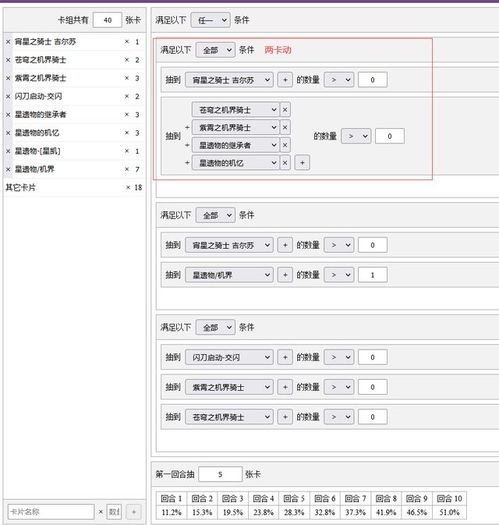Click the 星遗物/机界 count of 7
Image resolution: width=499 pixels, height=525 pixels.
[x=137, y=169]
